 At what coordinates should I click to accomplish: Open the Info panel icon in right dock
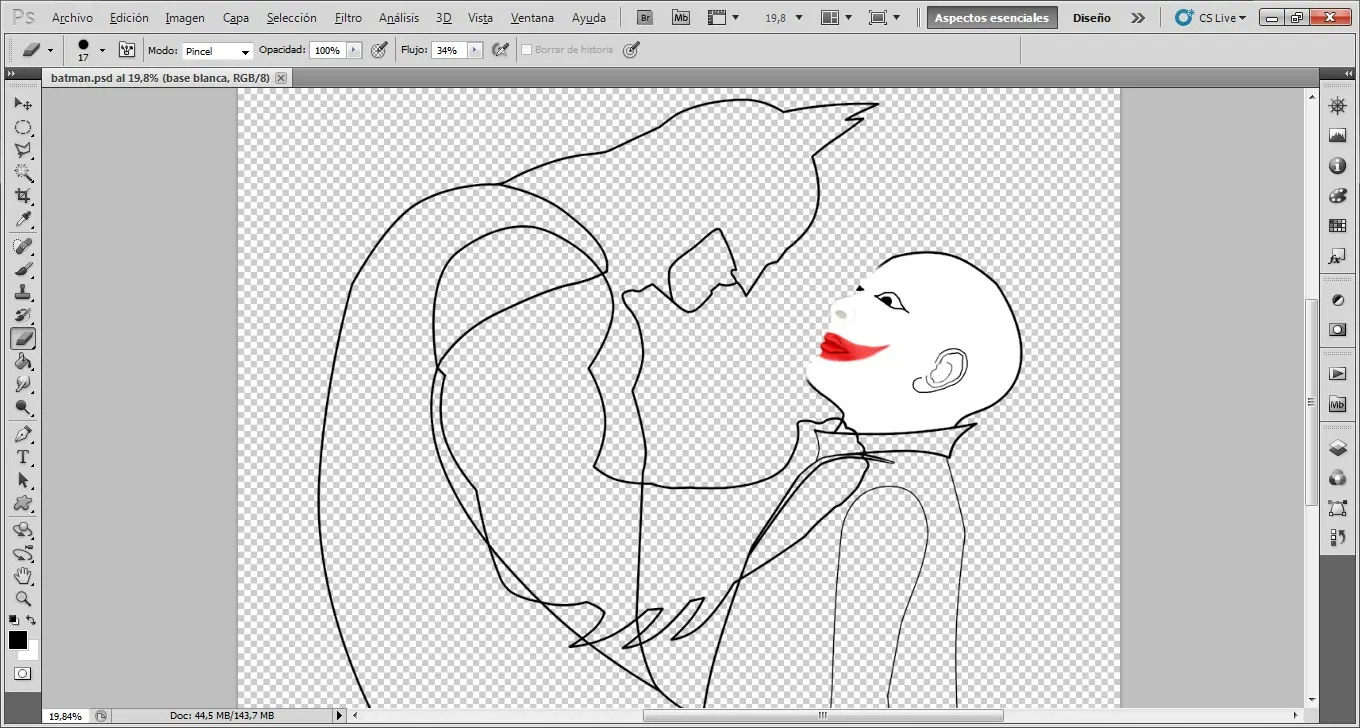click(x=1337, y=166)
